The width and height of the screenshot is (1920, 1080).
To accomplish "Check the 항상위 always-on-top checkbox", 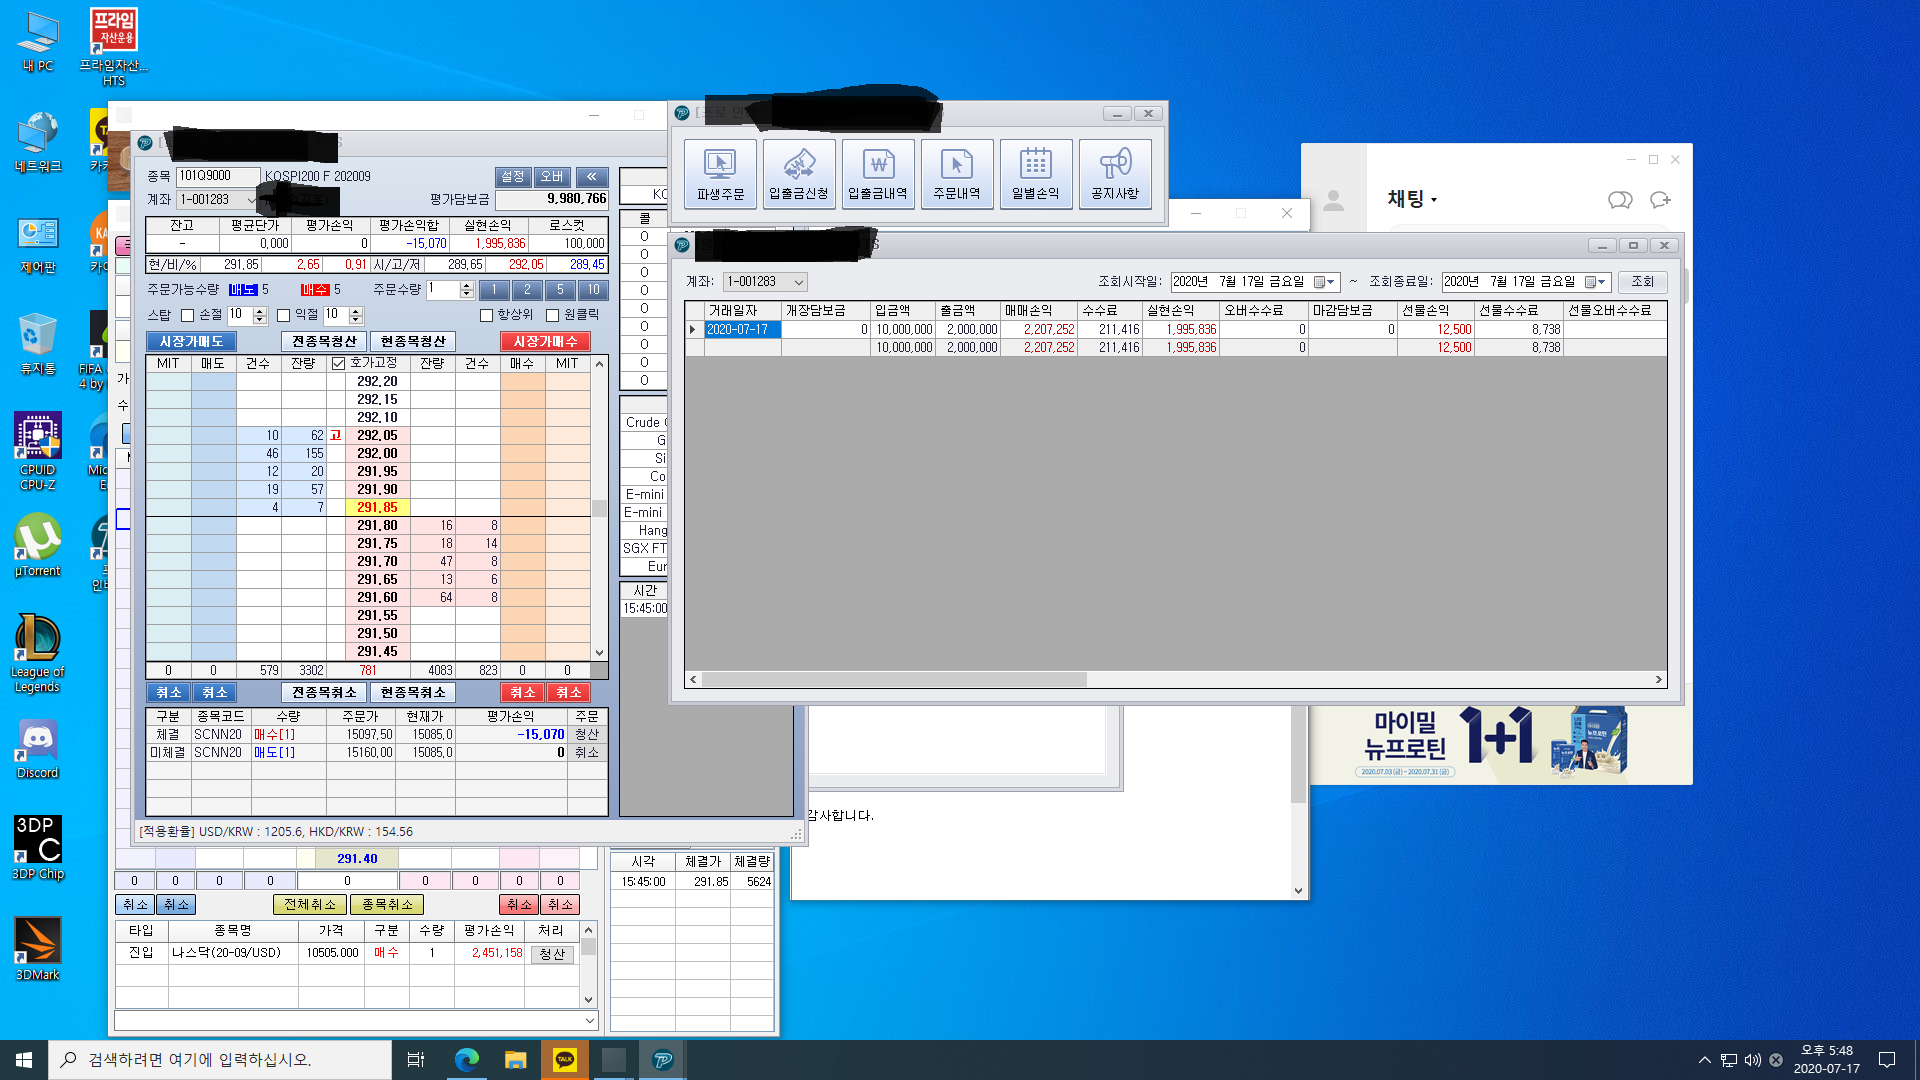I will [x=486, y=315].
